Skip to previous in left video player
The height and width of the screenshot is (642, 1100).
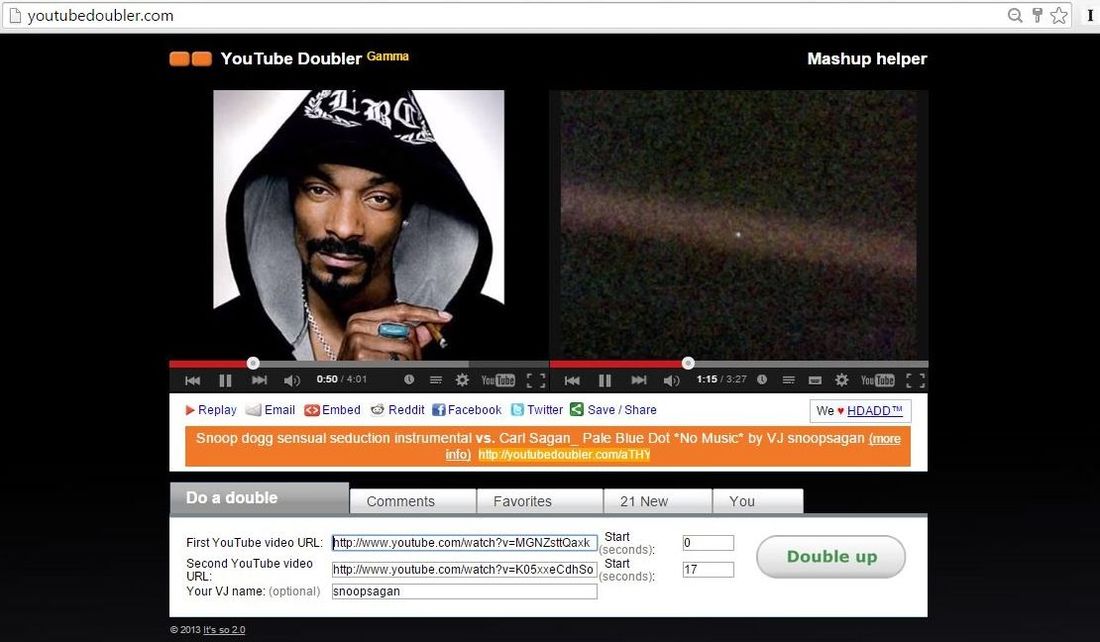pyautogui.click(x=192, y=380)
